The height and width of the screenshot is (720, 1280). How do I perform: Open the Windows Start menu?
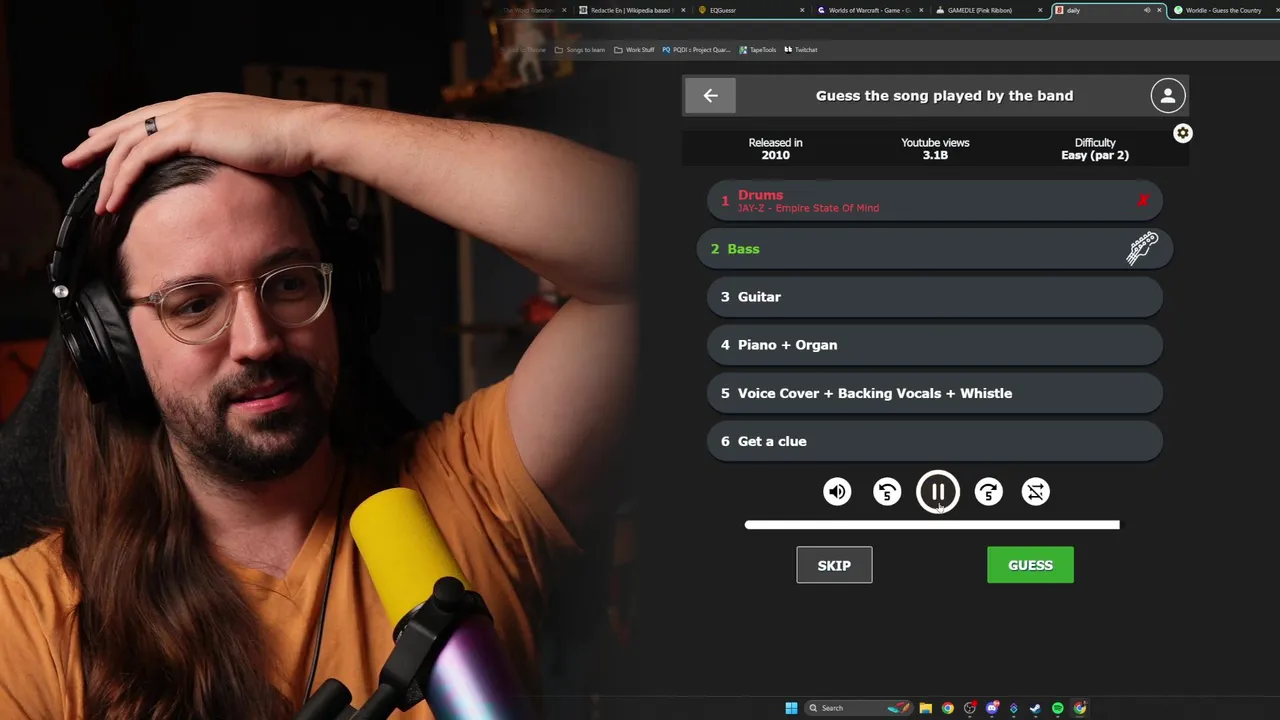click(791, 708)
